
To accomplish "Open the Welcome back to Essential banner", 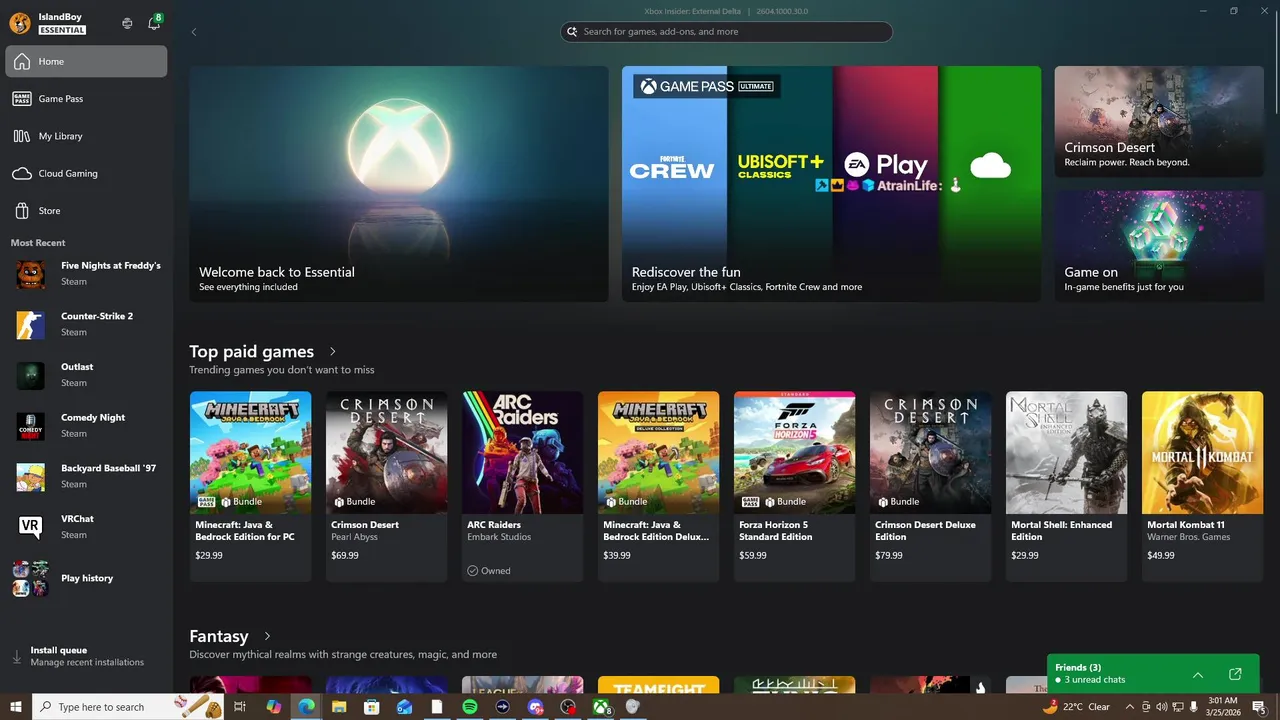I will click(399, 184).
